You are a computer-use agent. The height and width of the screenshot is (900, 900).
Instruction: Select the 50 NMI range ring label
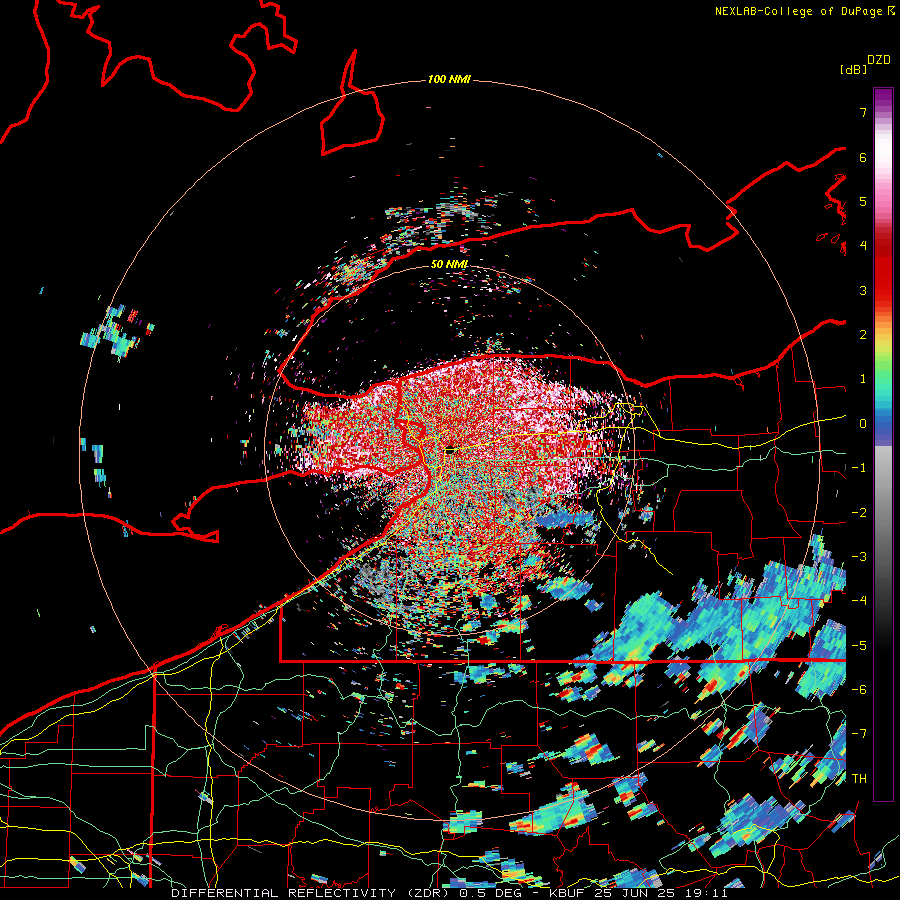coord(449,264)
